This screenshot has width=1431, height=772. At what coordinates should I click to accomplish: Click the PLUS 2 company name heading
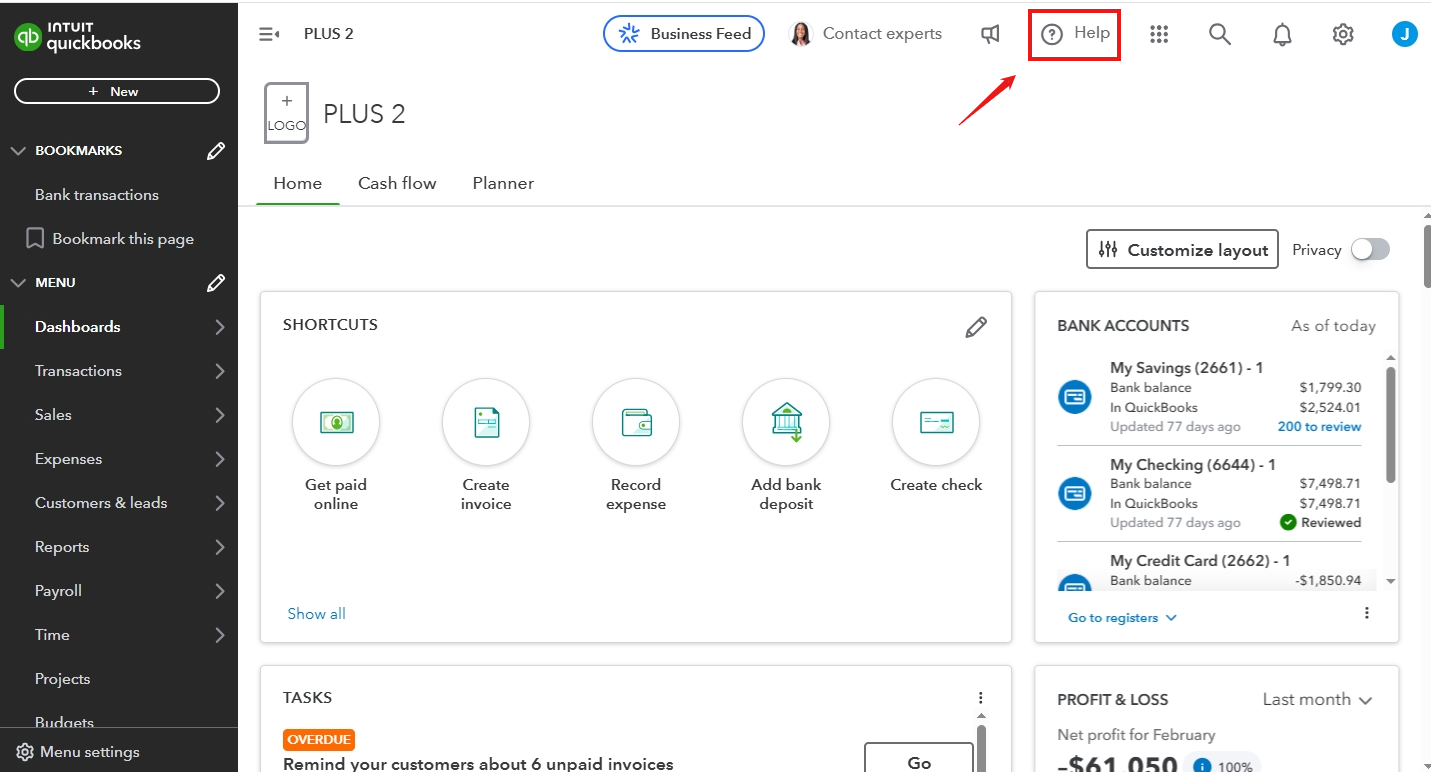click(364, 114)
